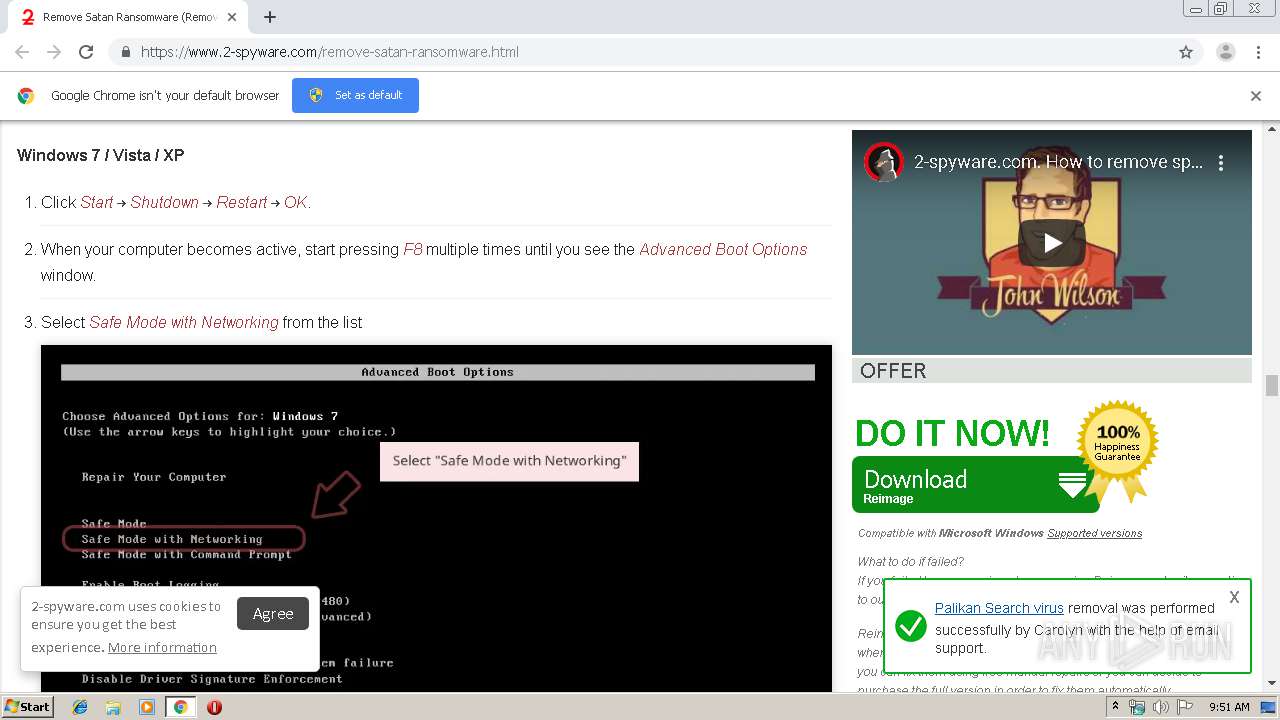
Task: Click the green Download Reimage button
Action: click(x=975, y=485)
